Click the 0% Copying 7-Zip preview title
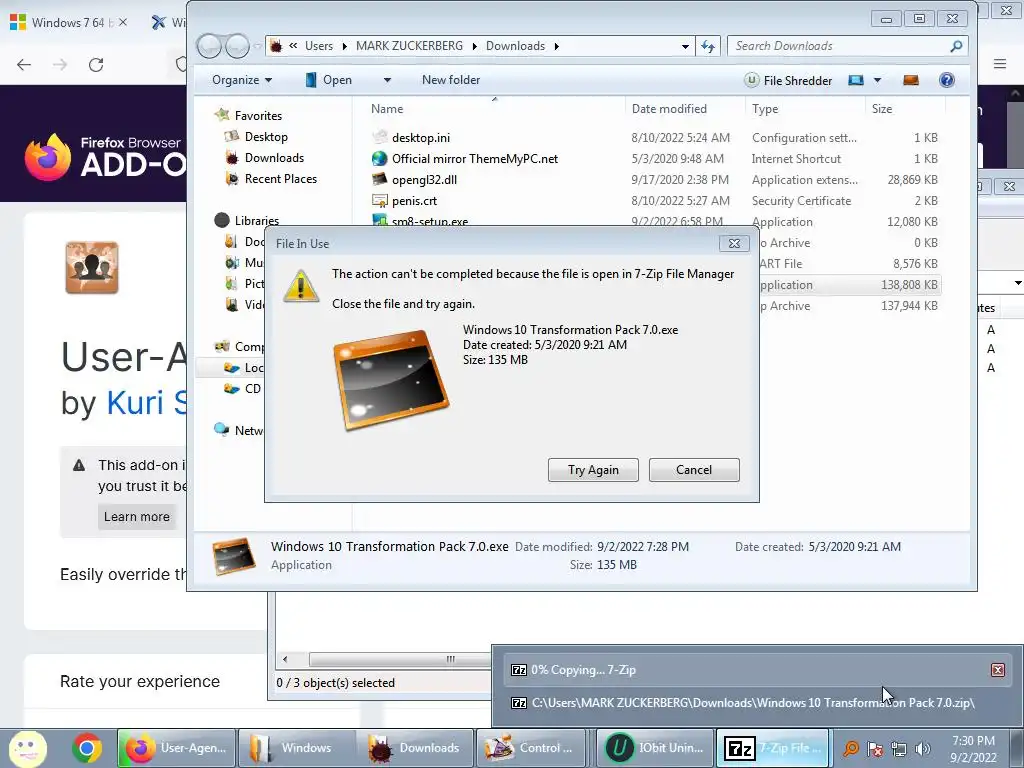1024x768 pixels. pos(583,669)
